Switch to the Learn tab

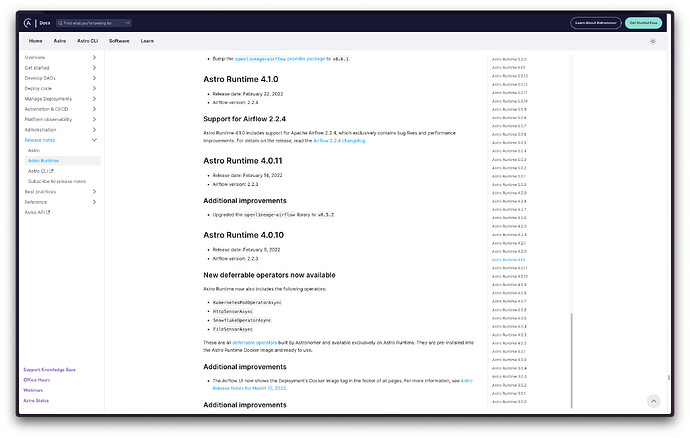[147, 41]
